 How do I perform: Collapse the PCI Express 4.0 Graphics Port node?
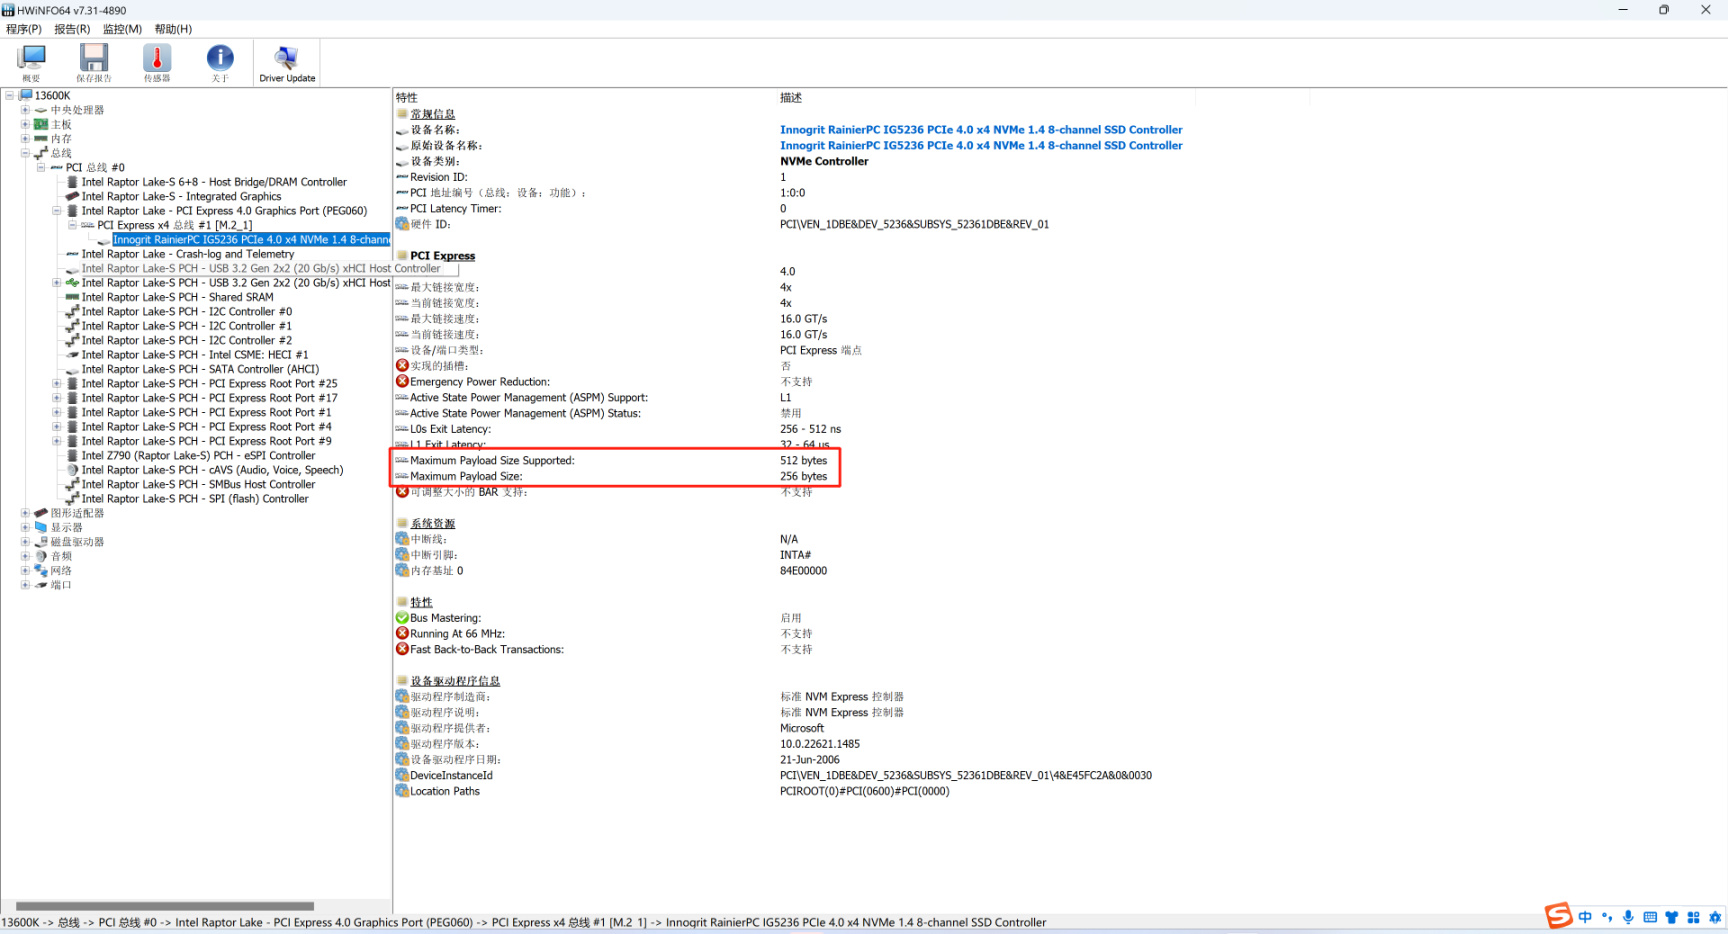pos(57,211)
